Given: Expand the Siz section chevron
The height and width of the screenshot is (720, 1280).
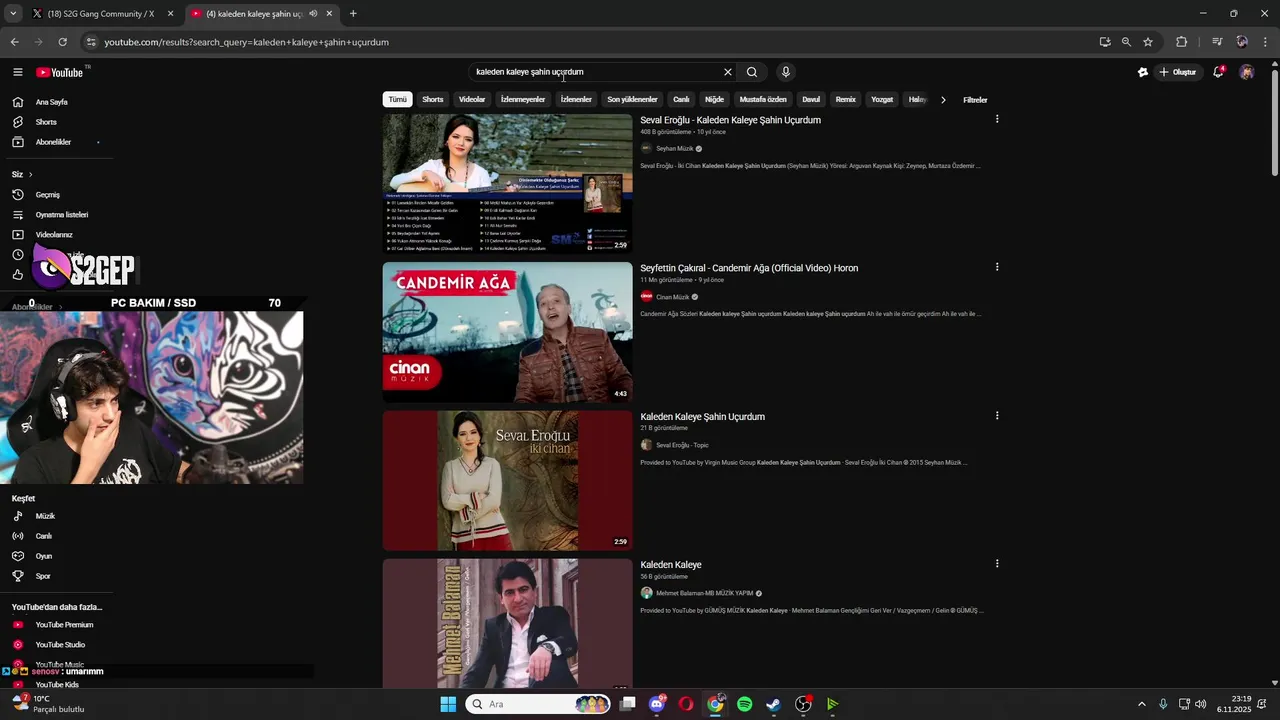Looking at the screenshot, I should tap(30, 175).
